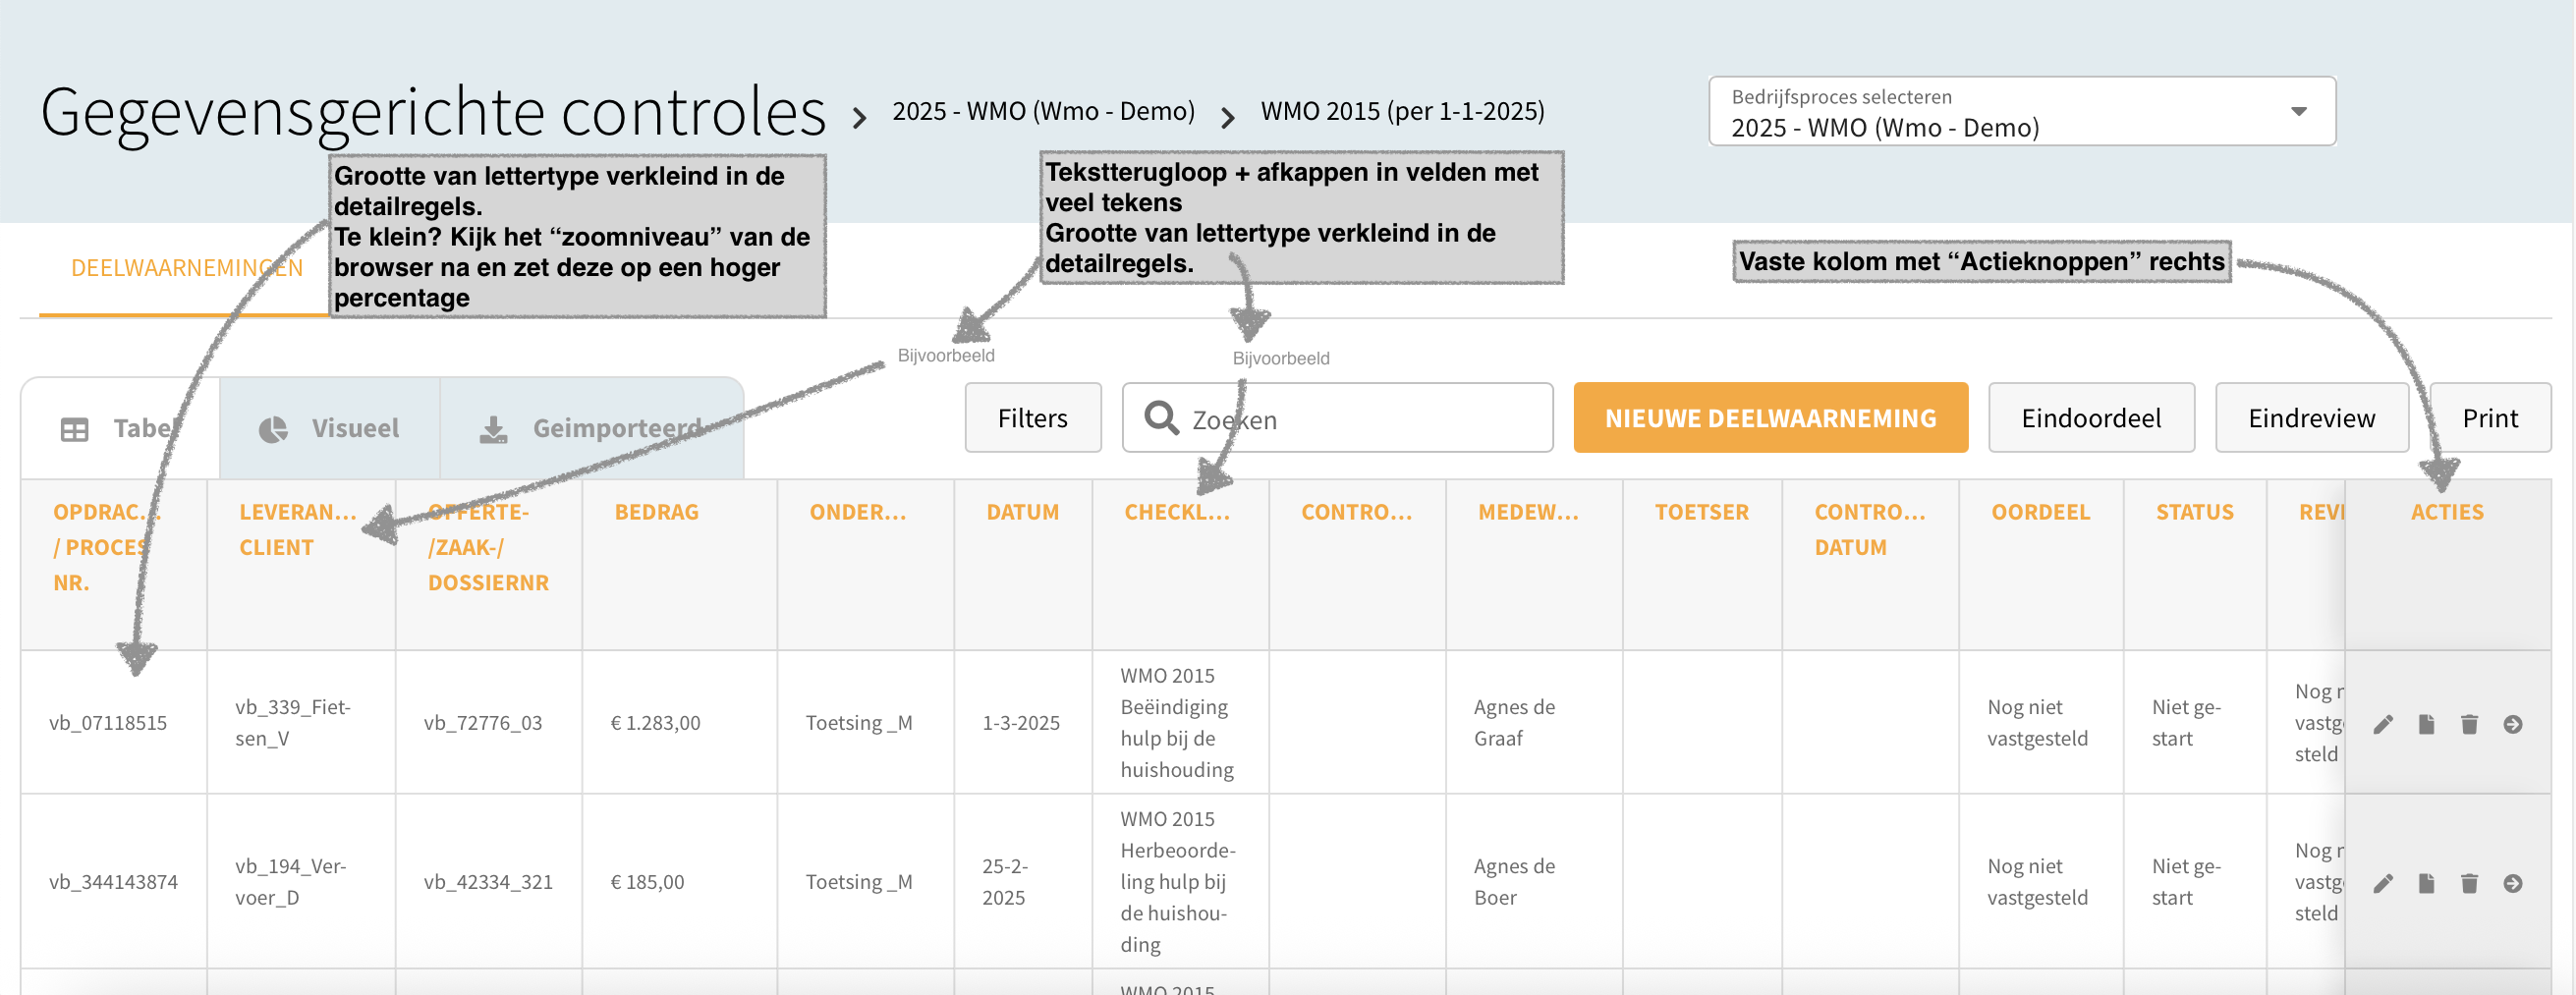Delete row vb_07118515 with the trash icon
Screen dimensions: 2576x995
2469,724
